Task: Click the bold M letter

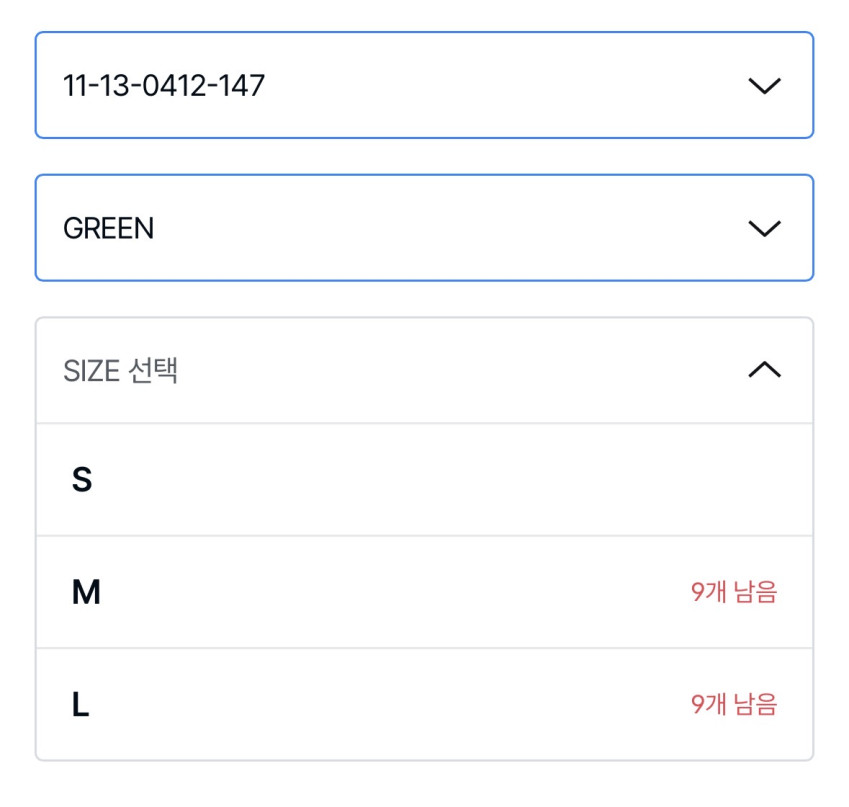Action: tap(86, 593)
